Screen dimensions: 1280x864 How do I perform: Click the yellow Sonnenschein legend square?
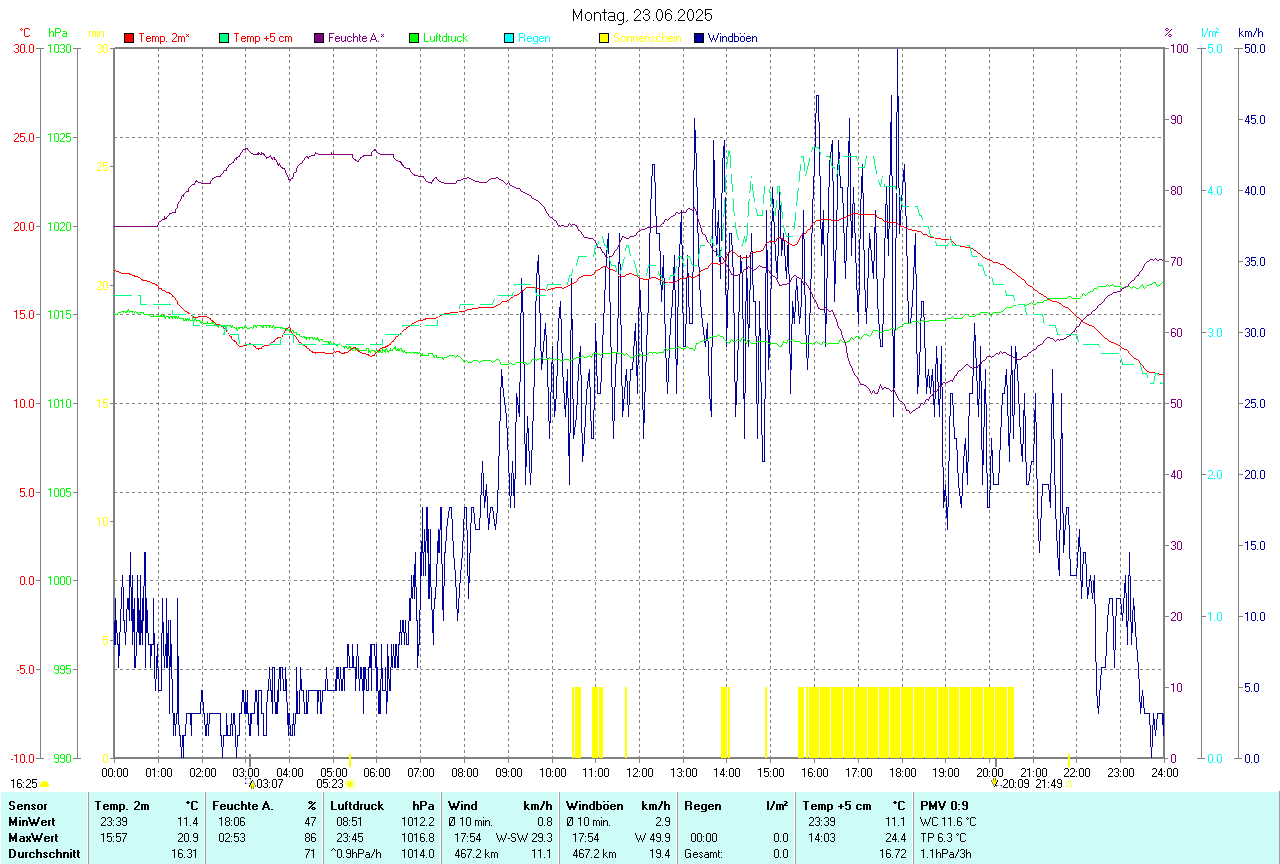pyautogui.click(x=604, y=38)
